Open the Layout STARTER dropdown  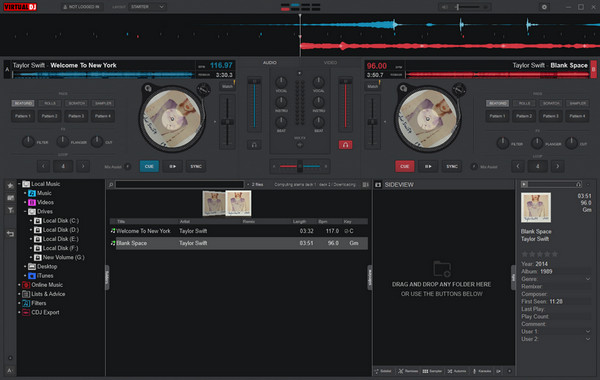pyautogui.click(x=147, y=7)
